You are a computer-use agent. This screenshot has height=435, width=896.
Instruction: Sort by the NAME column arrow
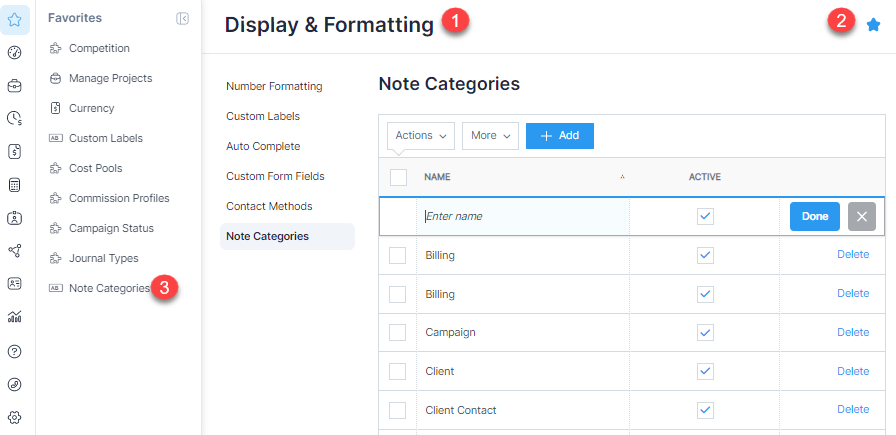(x=622, y=178)
